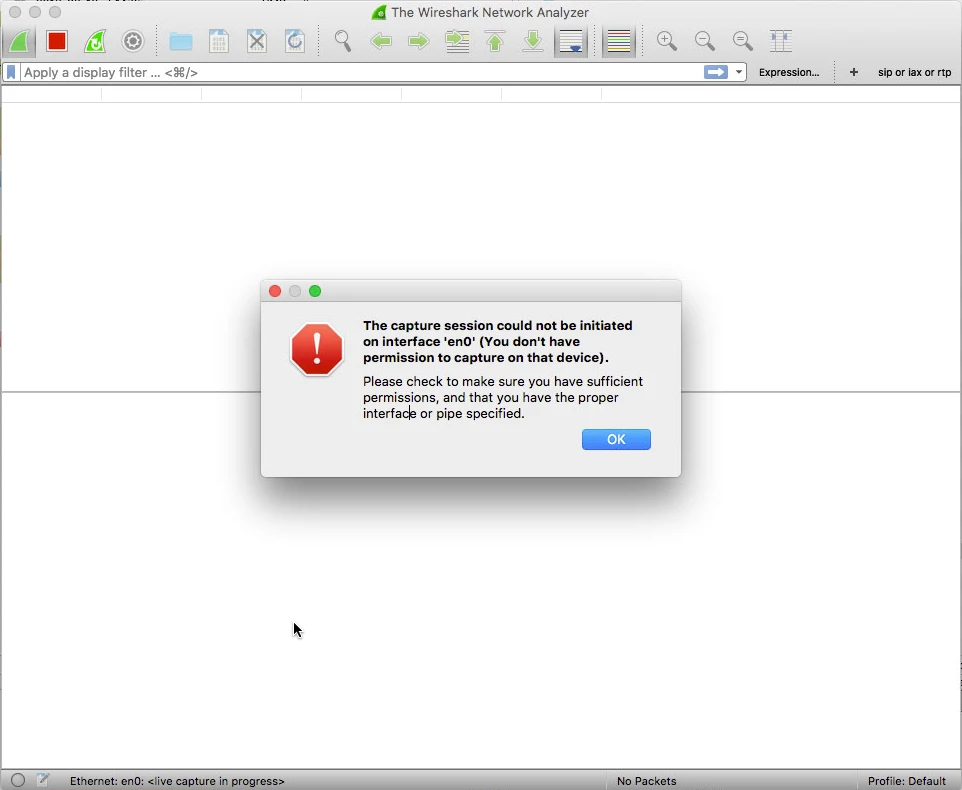Screen dimensions: 962x790
Task: Click bold capture session error message
Action: (498, 342)
